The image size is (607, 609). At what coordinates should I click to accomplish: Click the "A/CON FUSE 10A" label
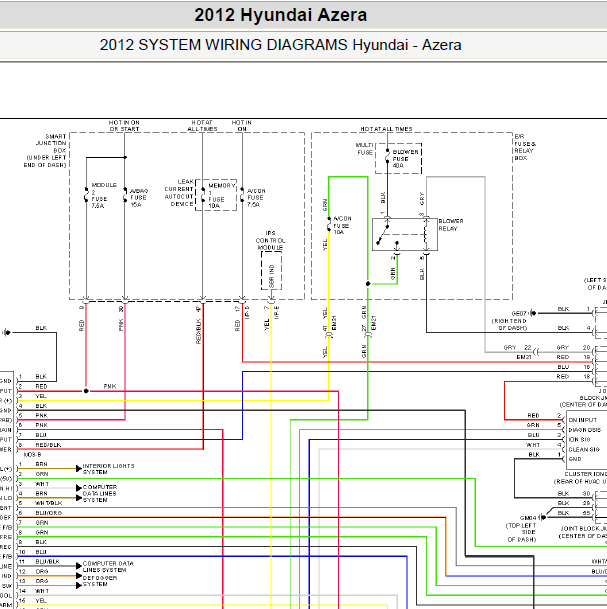pos(342,225)
